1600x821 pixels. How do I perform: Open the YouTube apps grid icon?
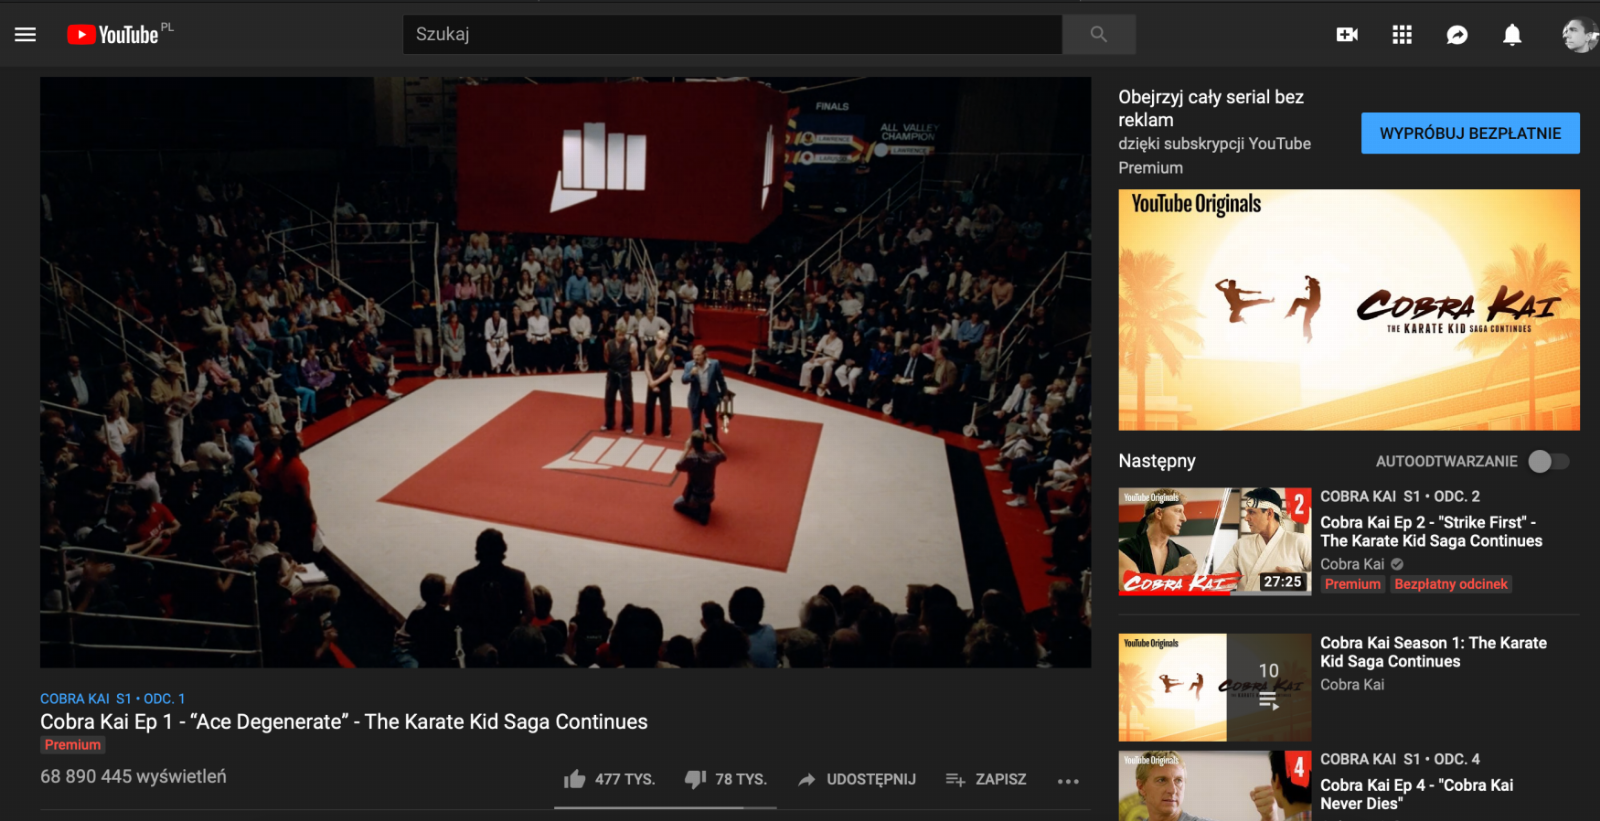point(1402,35)
